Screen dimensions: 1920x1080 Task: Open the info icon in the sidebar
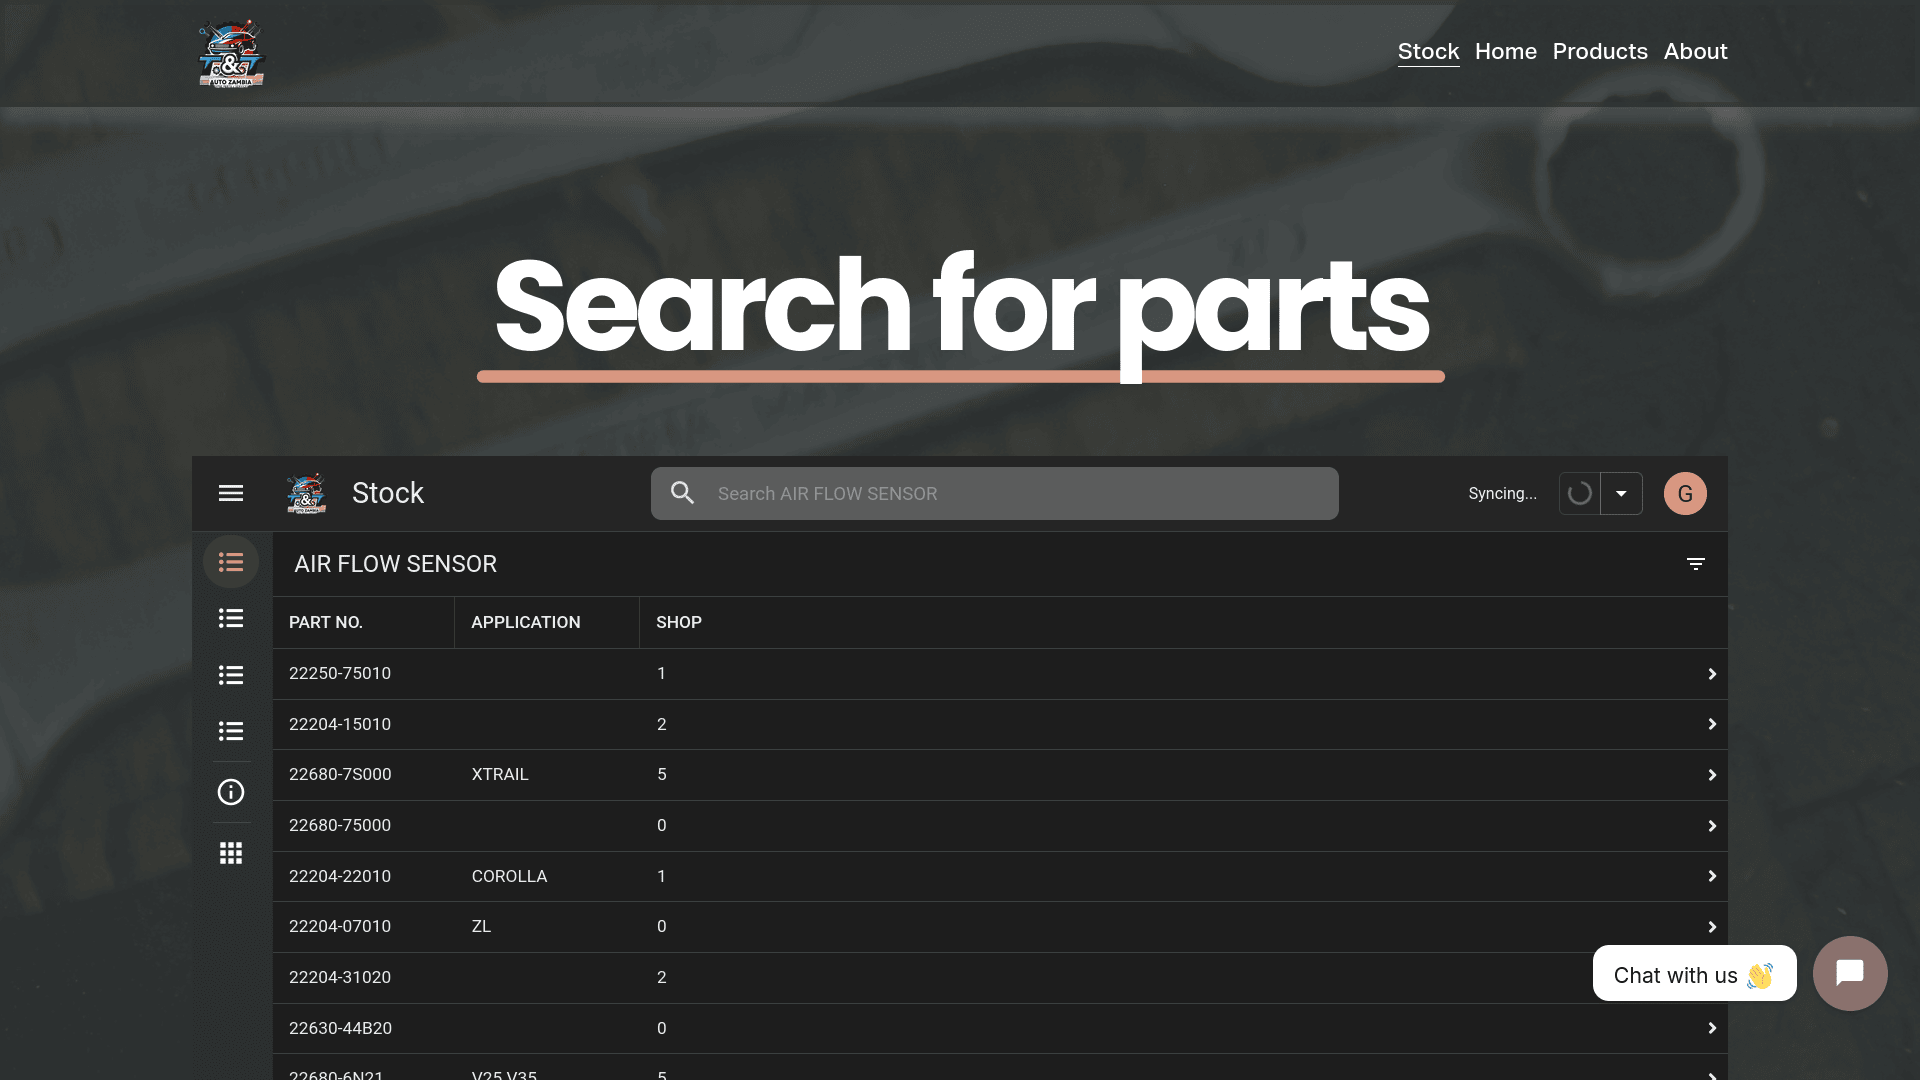click(x=231, y=792)
